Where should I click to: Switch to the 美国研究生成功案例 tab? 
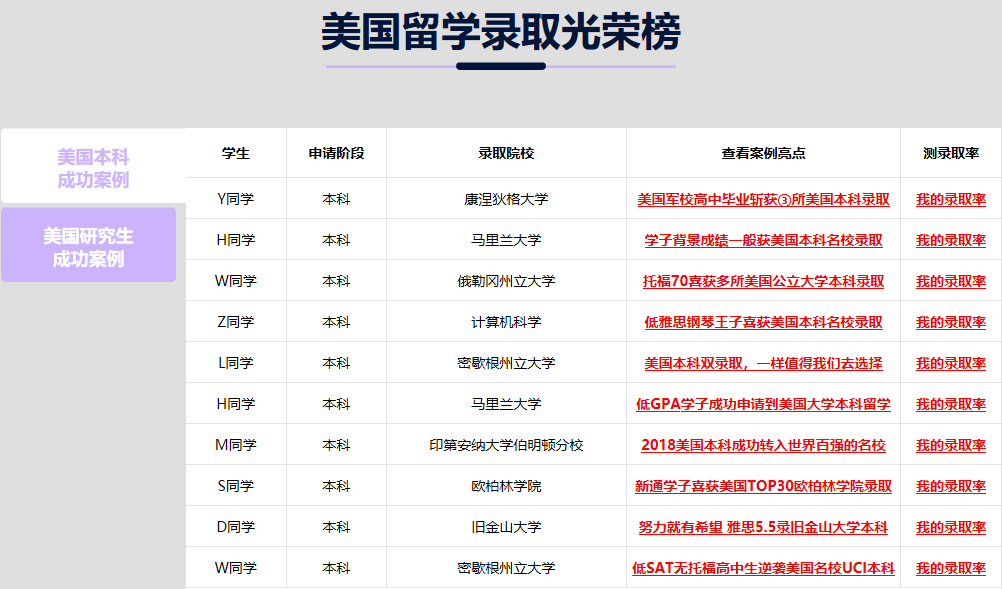point(88,246)
